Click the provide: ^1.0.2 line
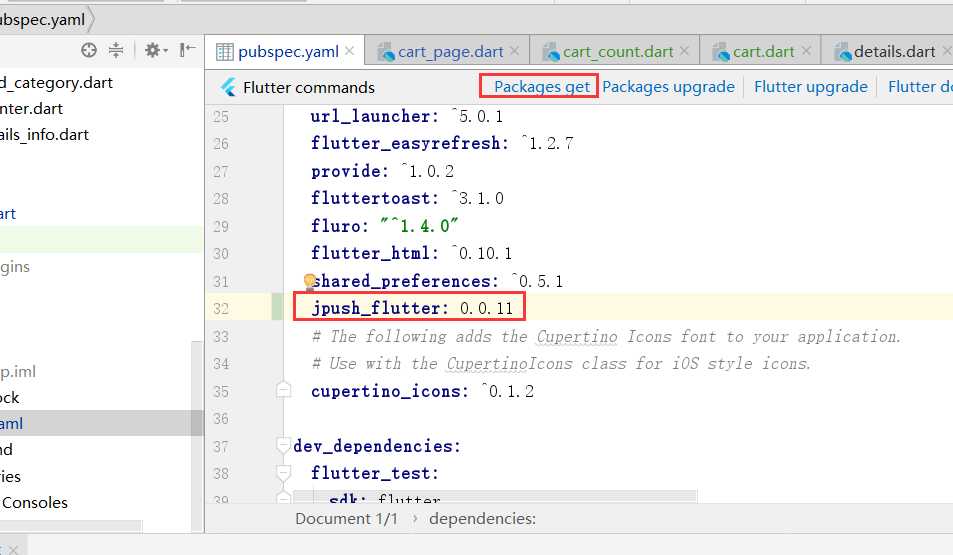Image resolution: width=953 pixels, height=555 pixels. (x=382, y=171)
